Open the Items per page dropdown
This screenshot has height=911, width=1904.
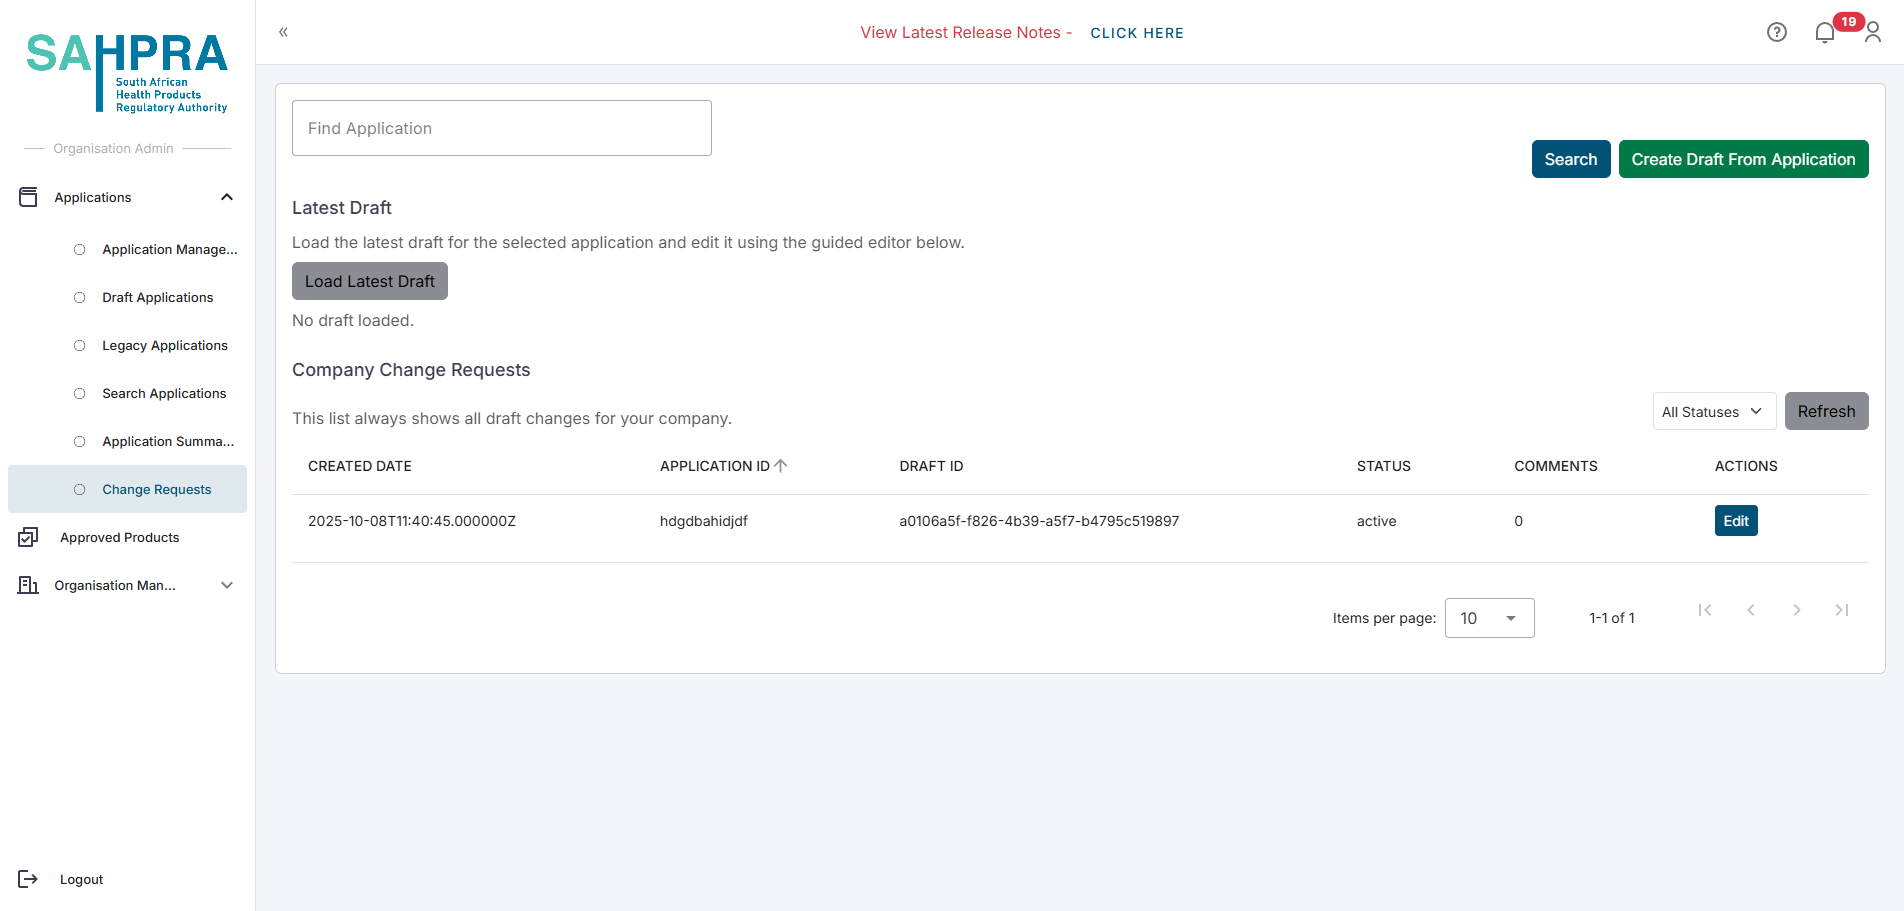(x=1489, y=618)
